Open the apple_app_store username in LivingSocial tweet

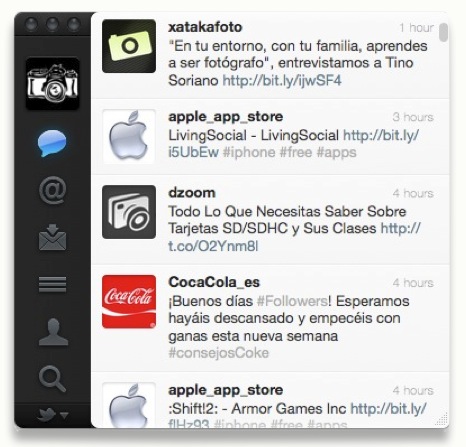pyautogui.click(x=226, y=117)
